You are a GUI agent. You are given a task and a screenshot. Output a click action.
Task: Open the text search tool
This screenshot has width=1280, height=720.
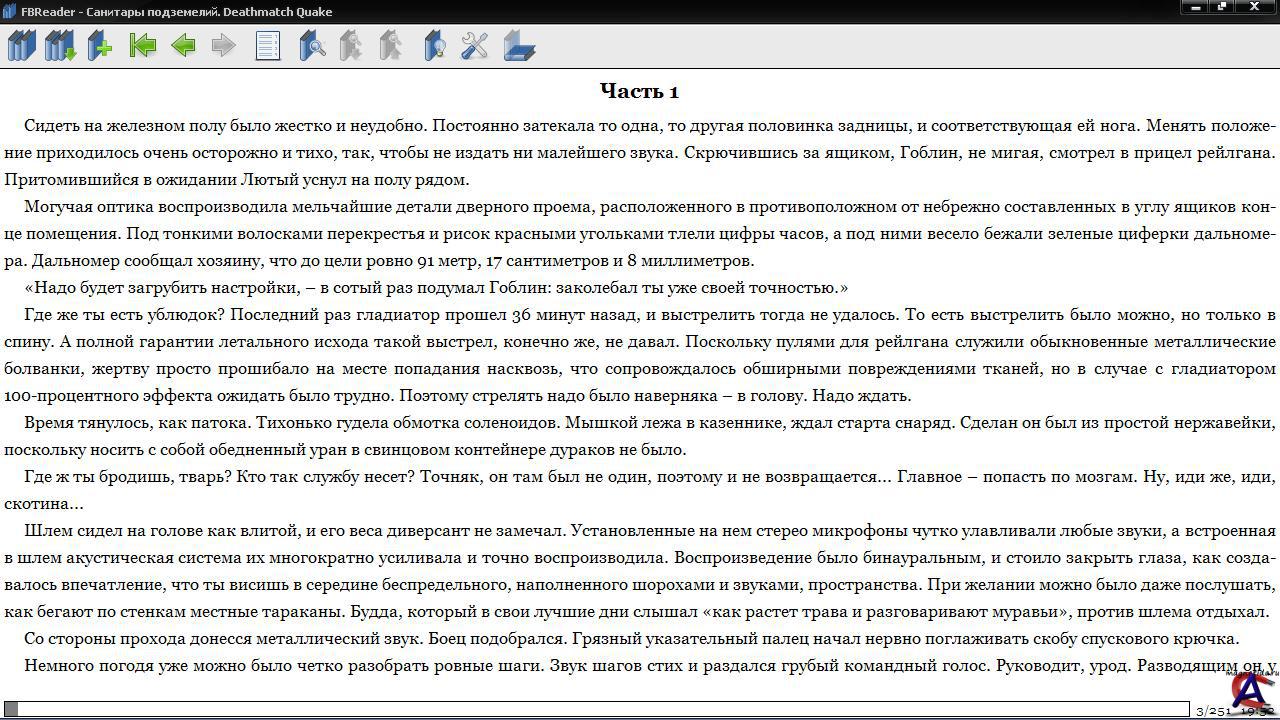pos(312,46)
